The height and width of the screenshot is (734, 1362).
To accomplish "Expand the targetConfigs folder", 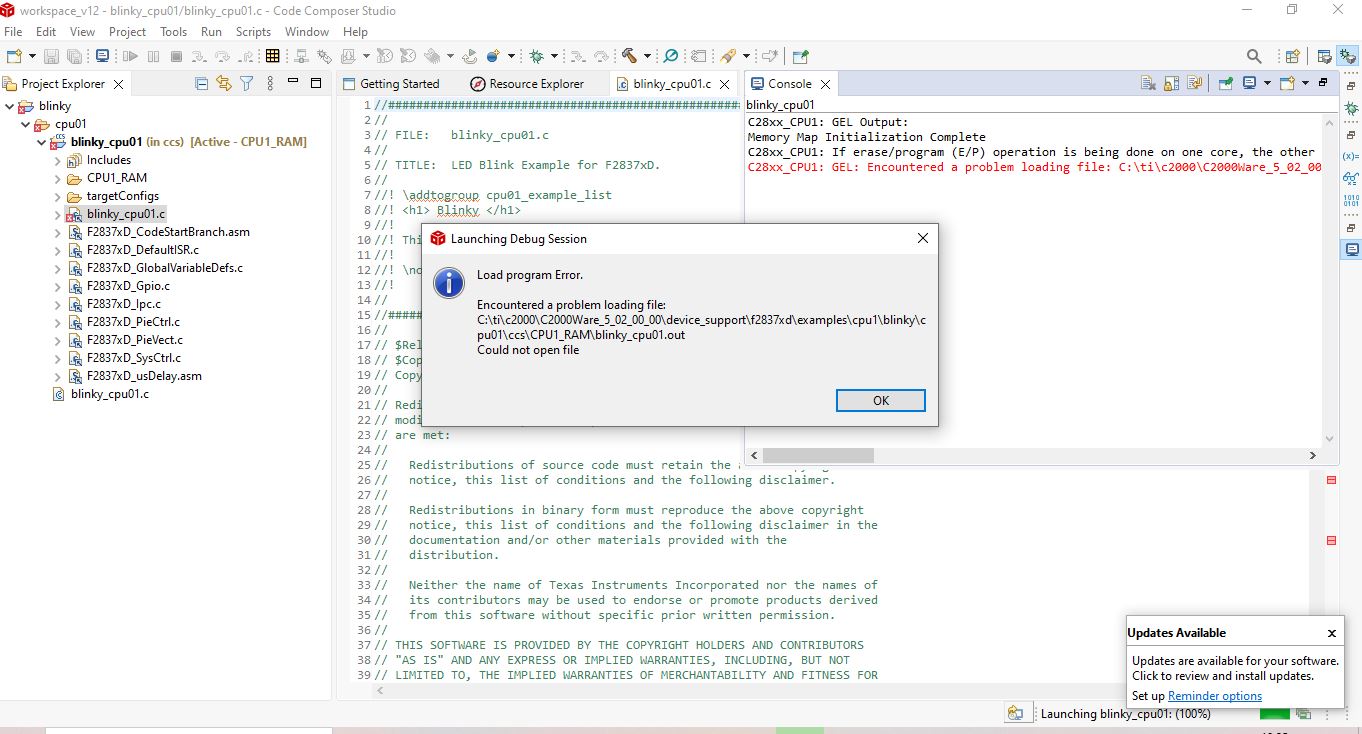I will coord(58,196).
